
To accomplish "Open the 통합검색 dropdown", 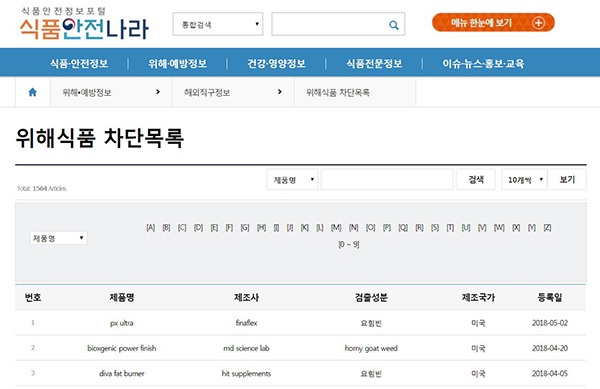I will pos(218,24).
